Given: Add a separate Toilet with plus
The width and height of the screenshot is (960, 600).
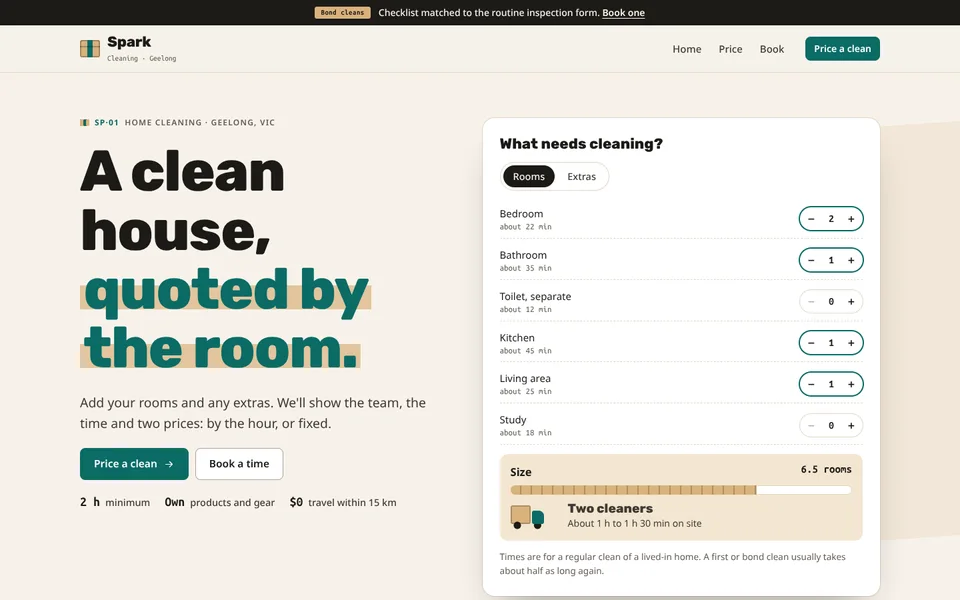Looking at the screenshot, I should pos(851,302).
